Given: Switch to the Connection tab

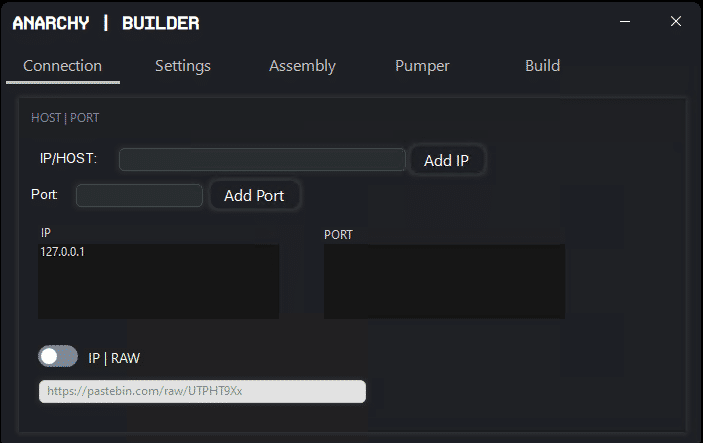Looking at the screenshot, I should tap(62, 66).
